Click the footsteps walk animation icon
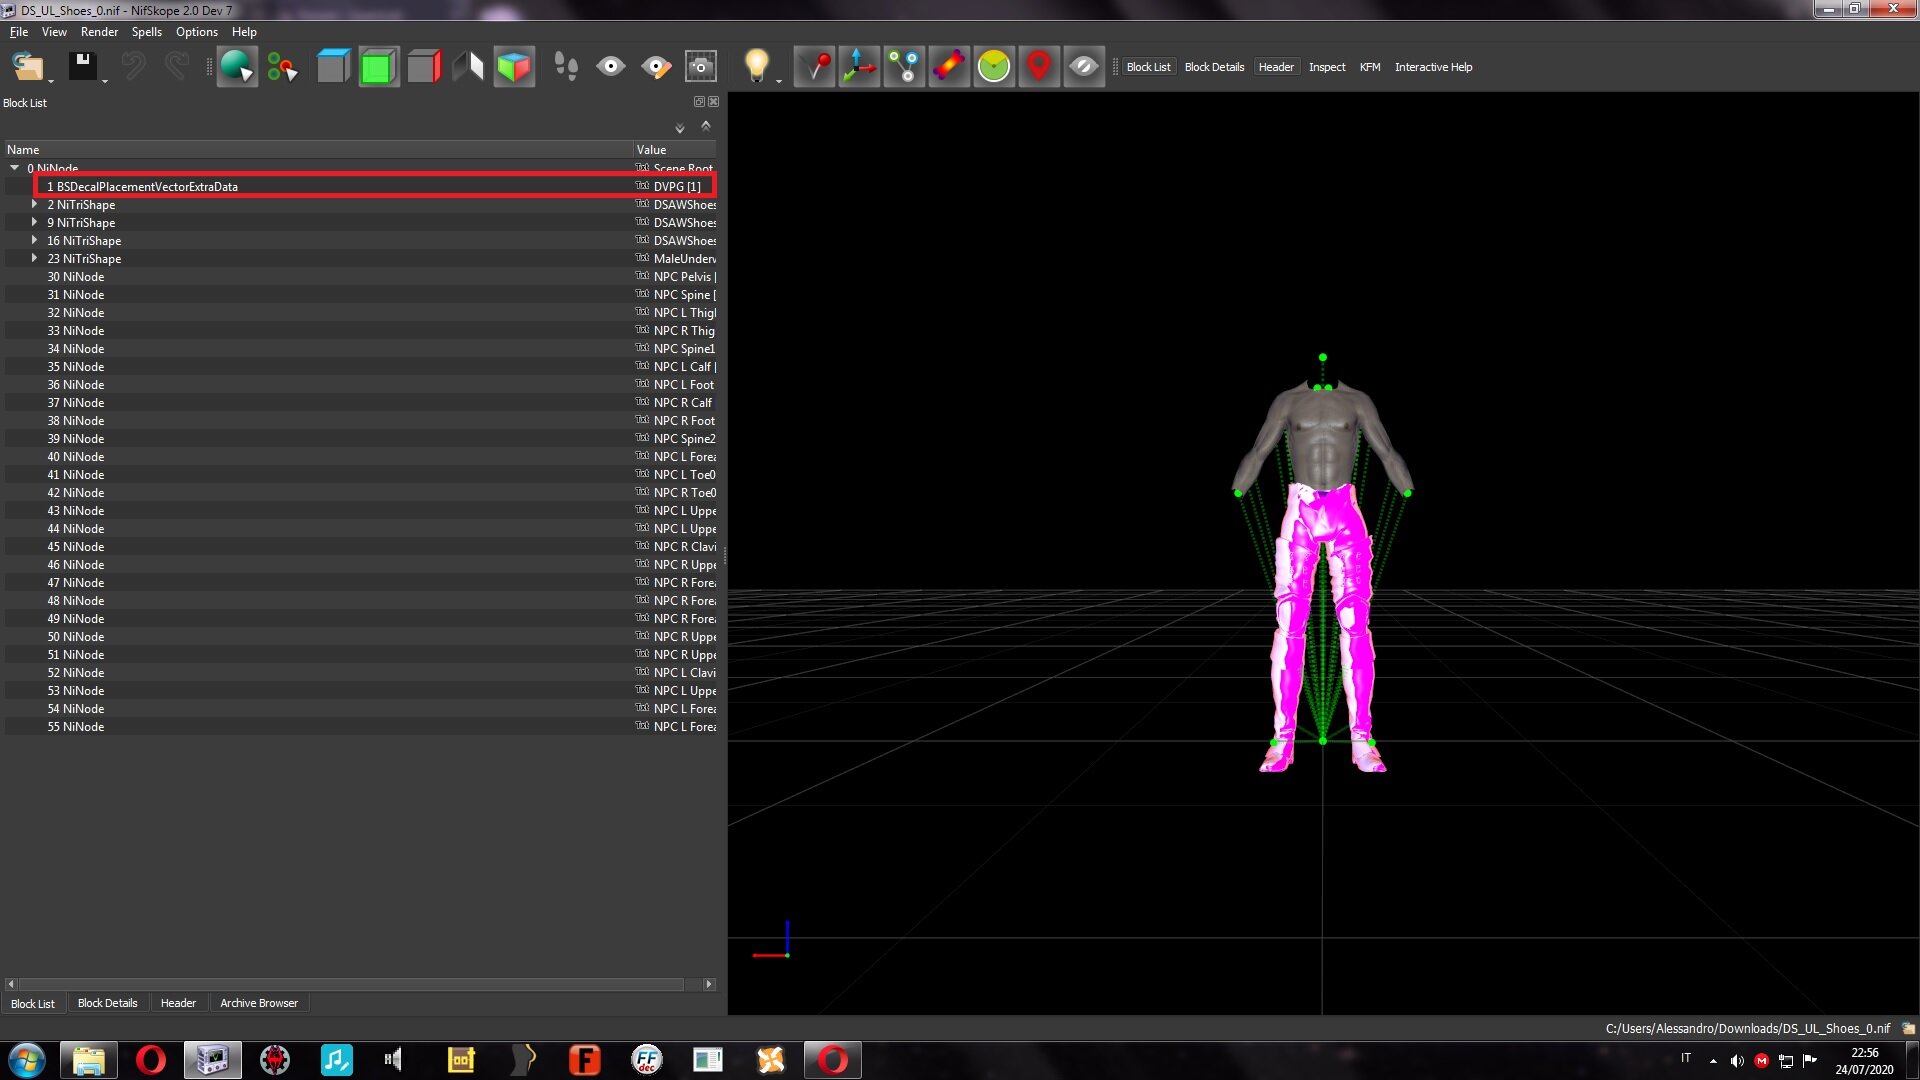The image size is (1920, 1080). (x=567, y=66)
